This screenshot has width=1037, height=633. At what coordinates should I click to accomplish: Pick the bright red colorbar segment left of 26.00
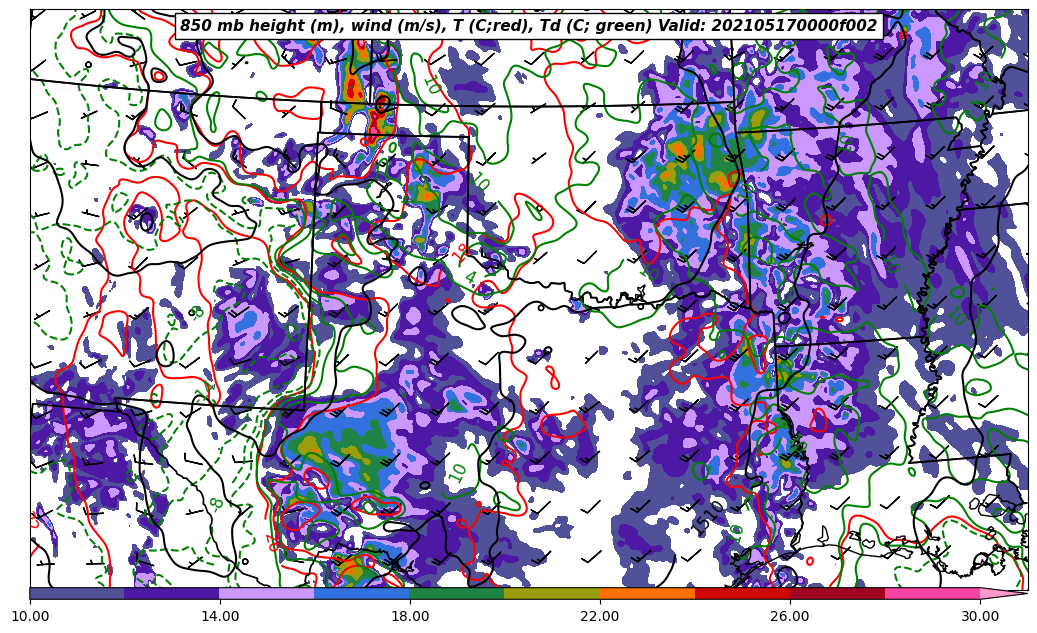742,593
